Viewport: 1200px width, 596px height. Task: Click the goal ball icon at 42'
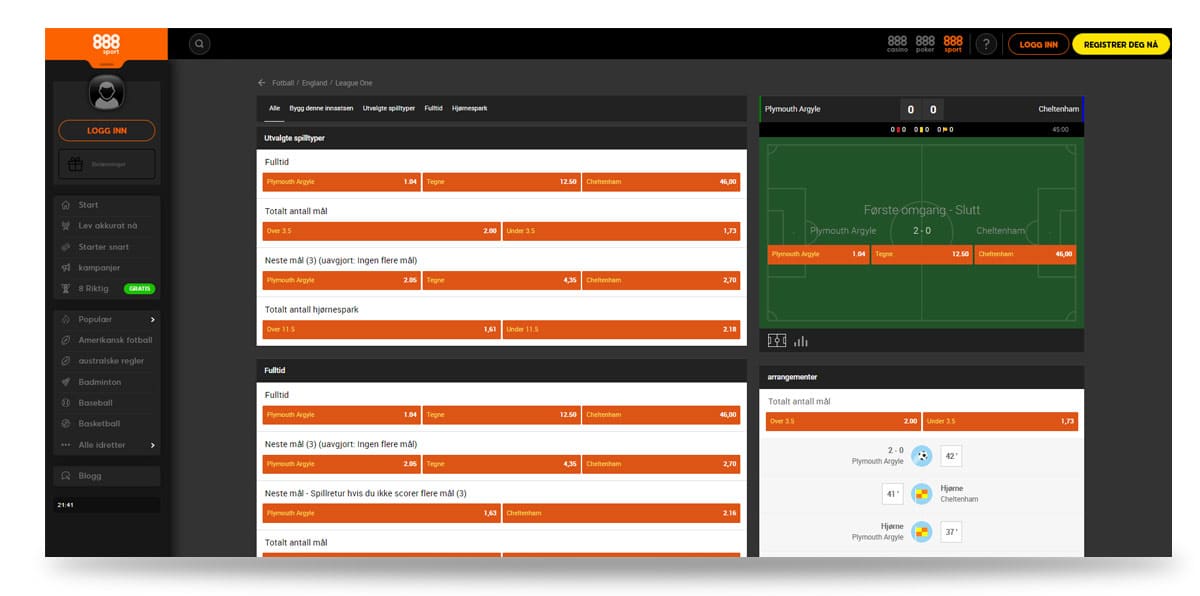point(922,456)
